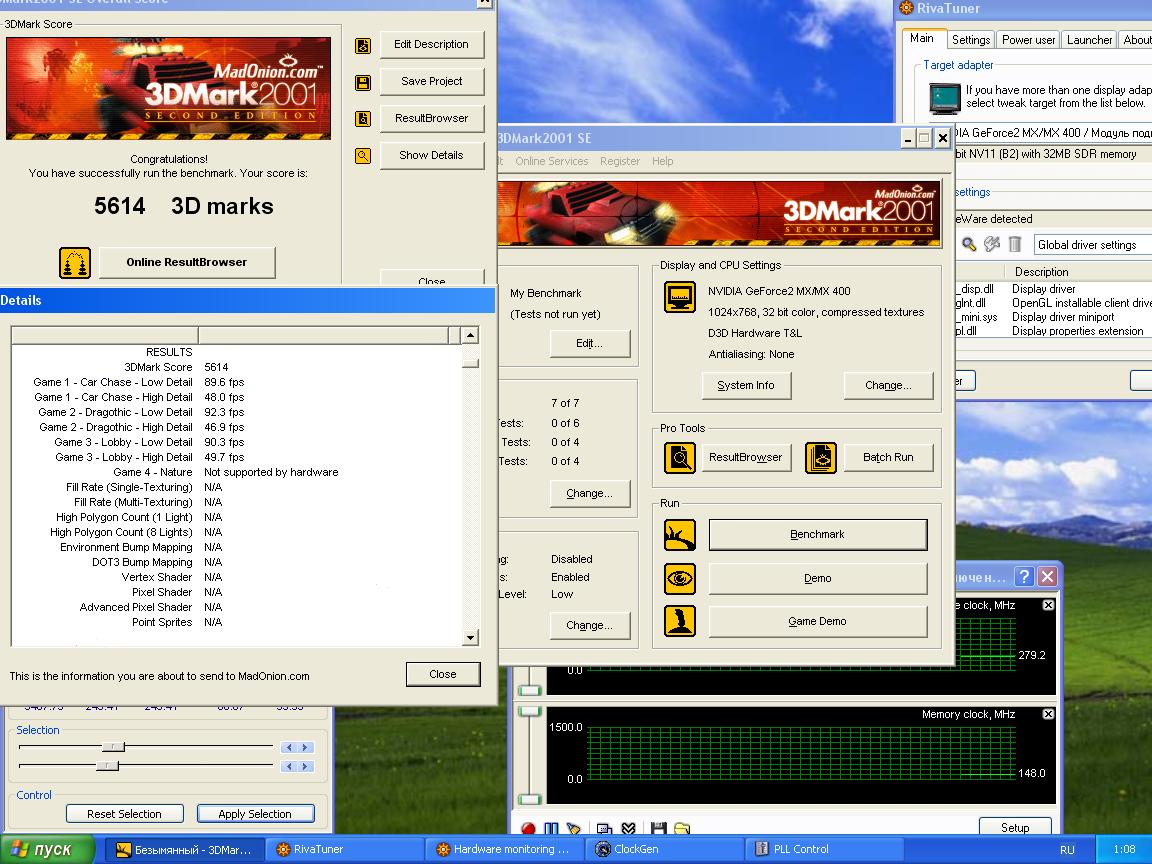This screenshot has height=864, width=1152.
Task: Click the Game Demo joystick icon
Action: pyautogui.click(x=680, y=621)
